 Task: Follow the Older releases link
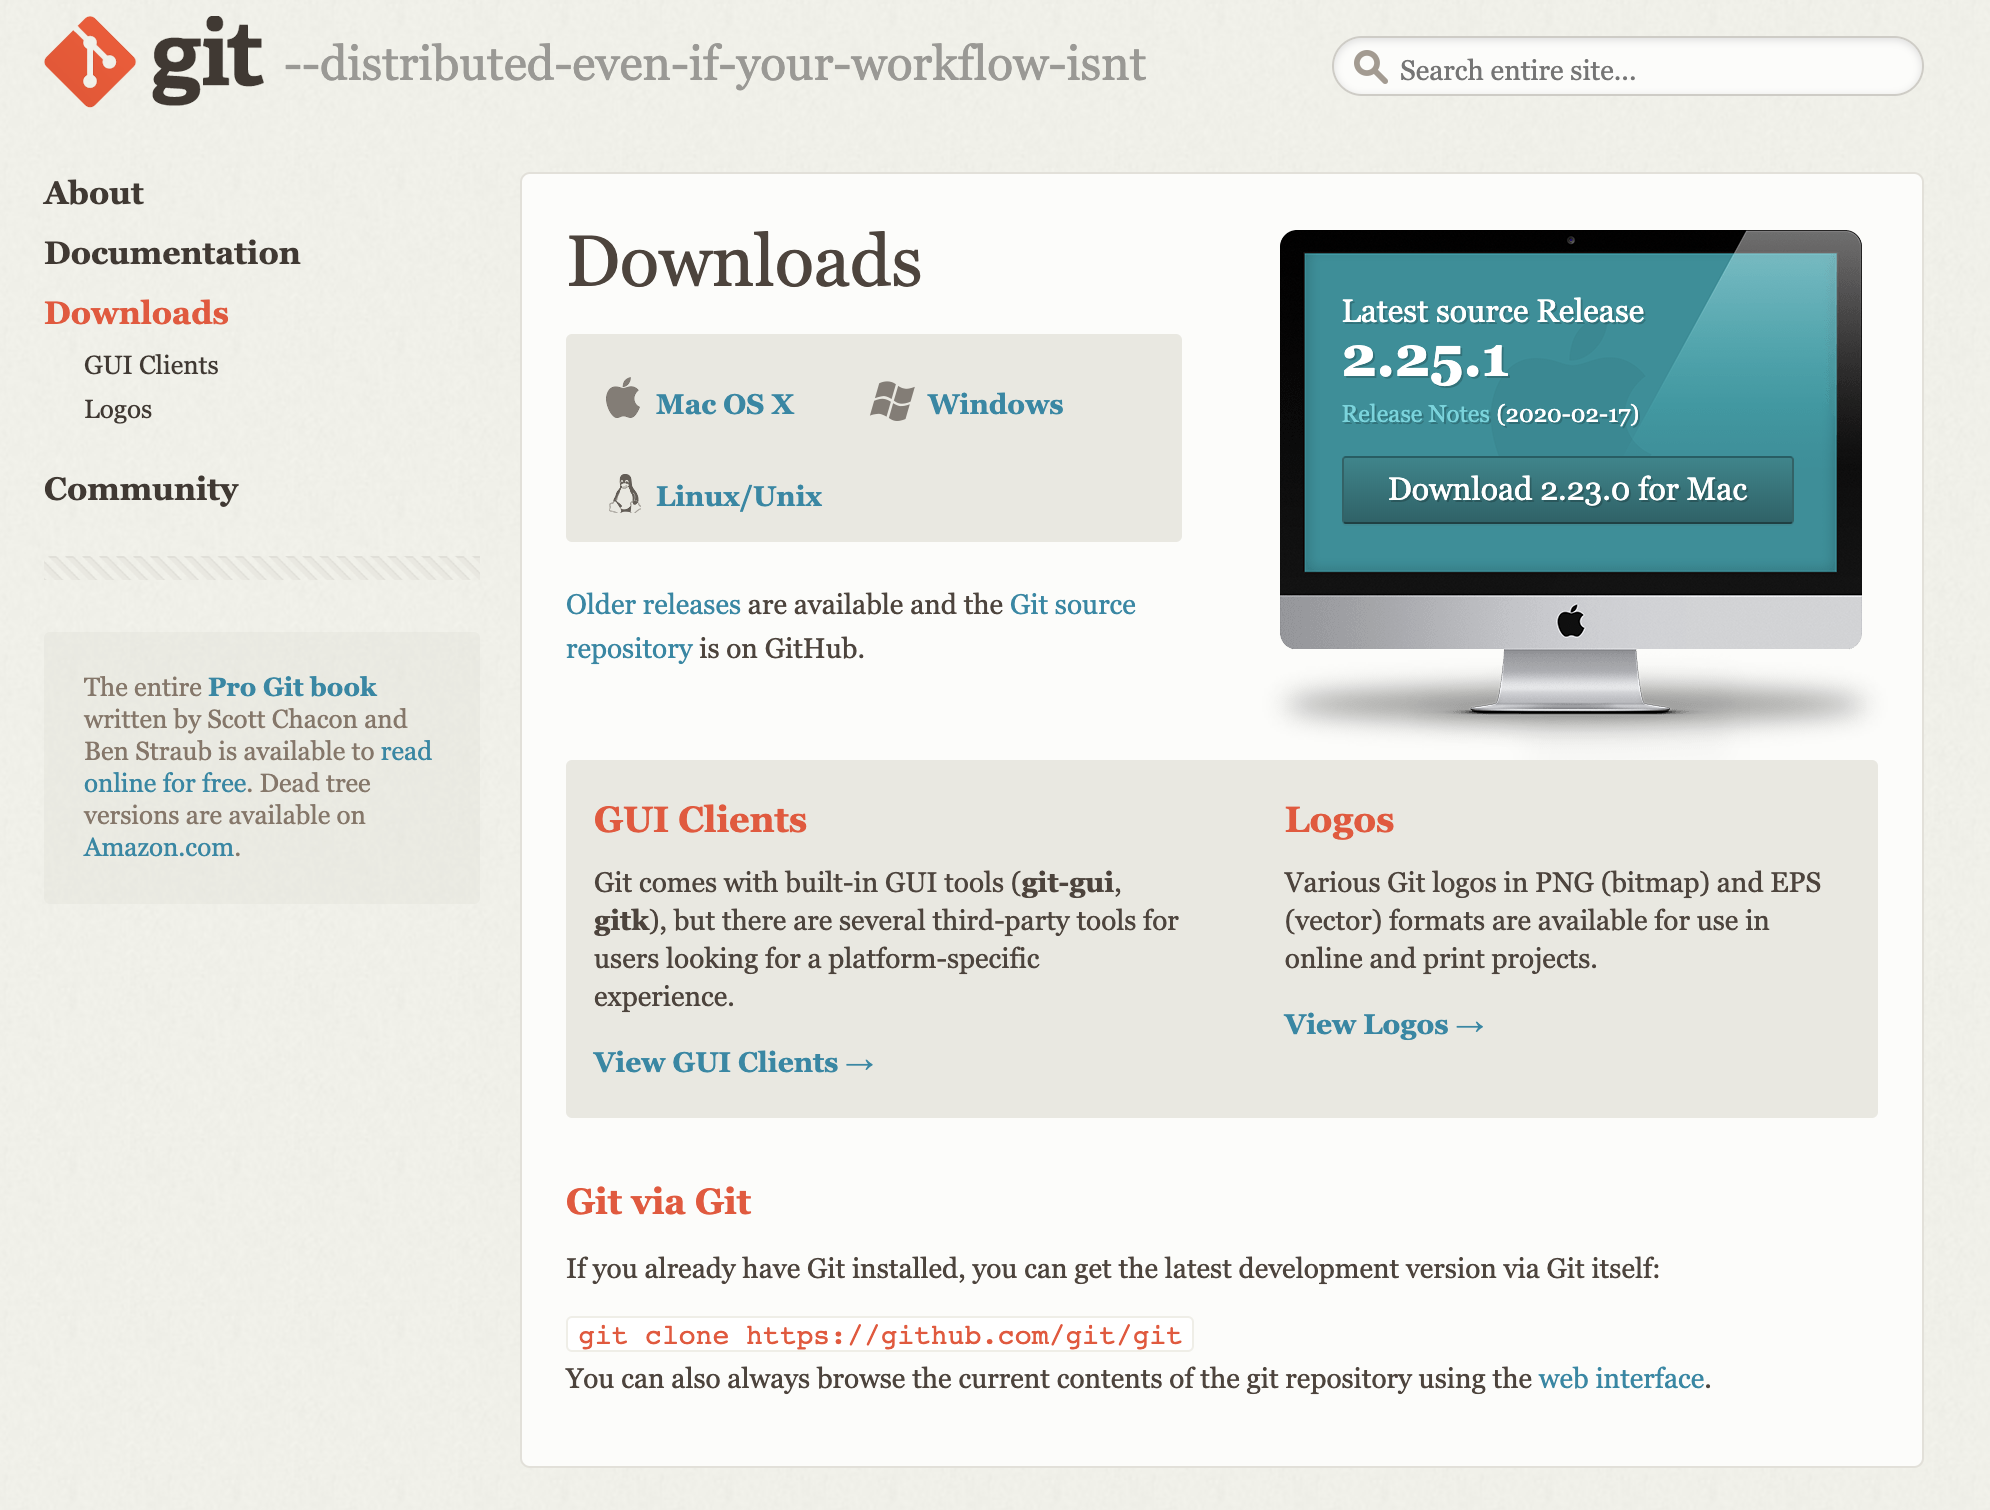(653, 604)
